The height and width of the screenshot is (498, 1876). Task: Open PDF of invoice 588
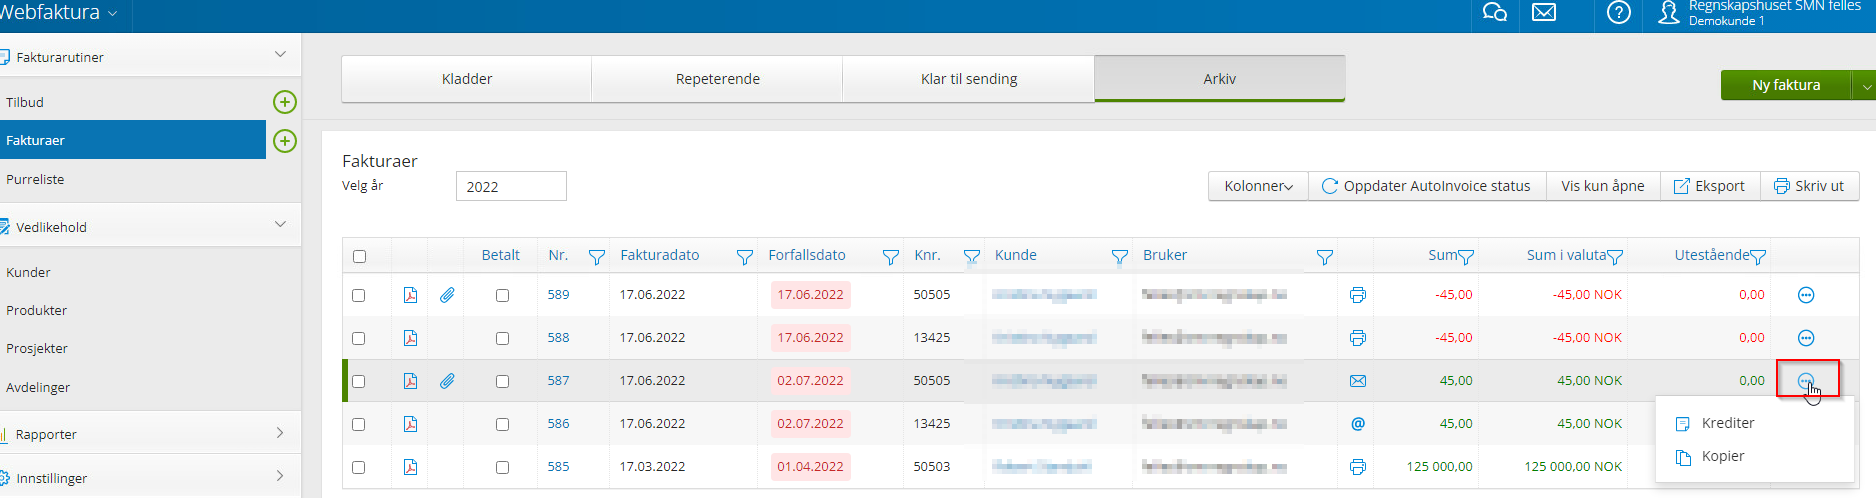tap(410, 338)
